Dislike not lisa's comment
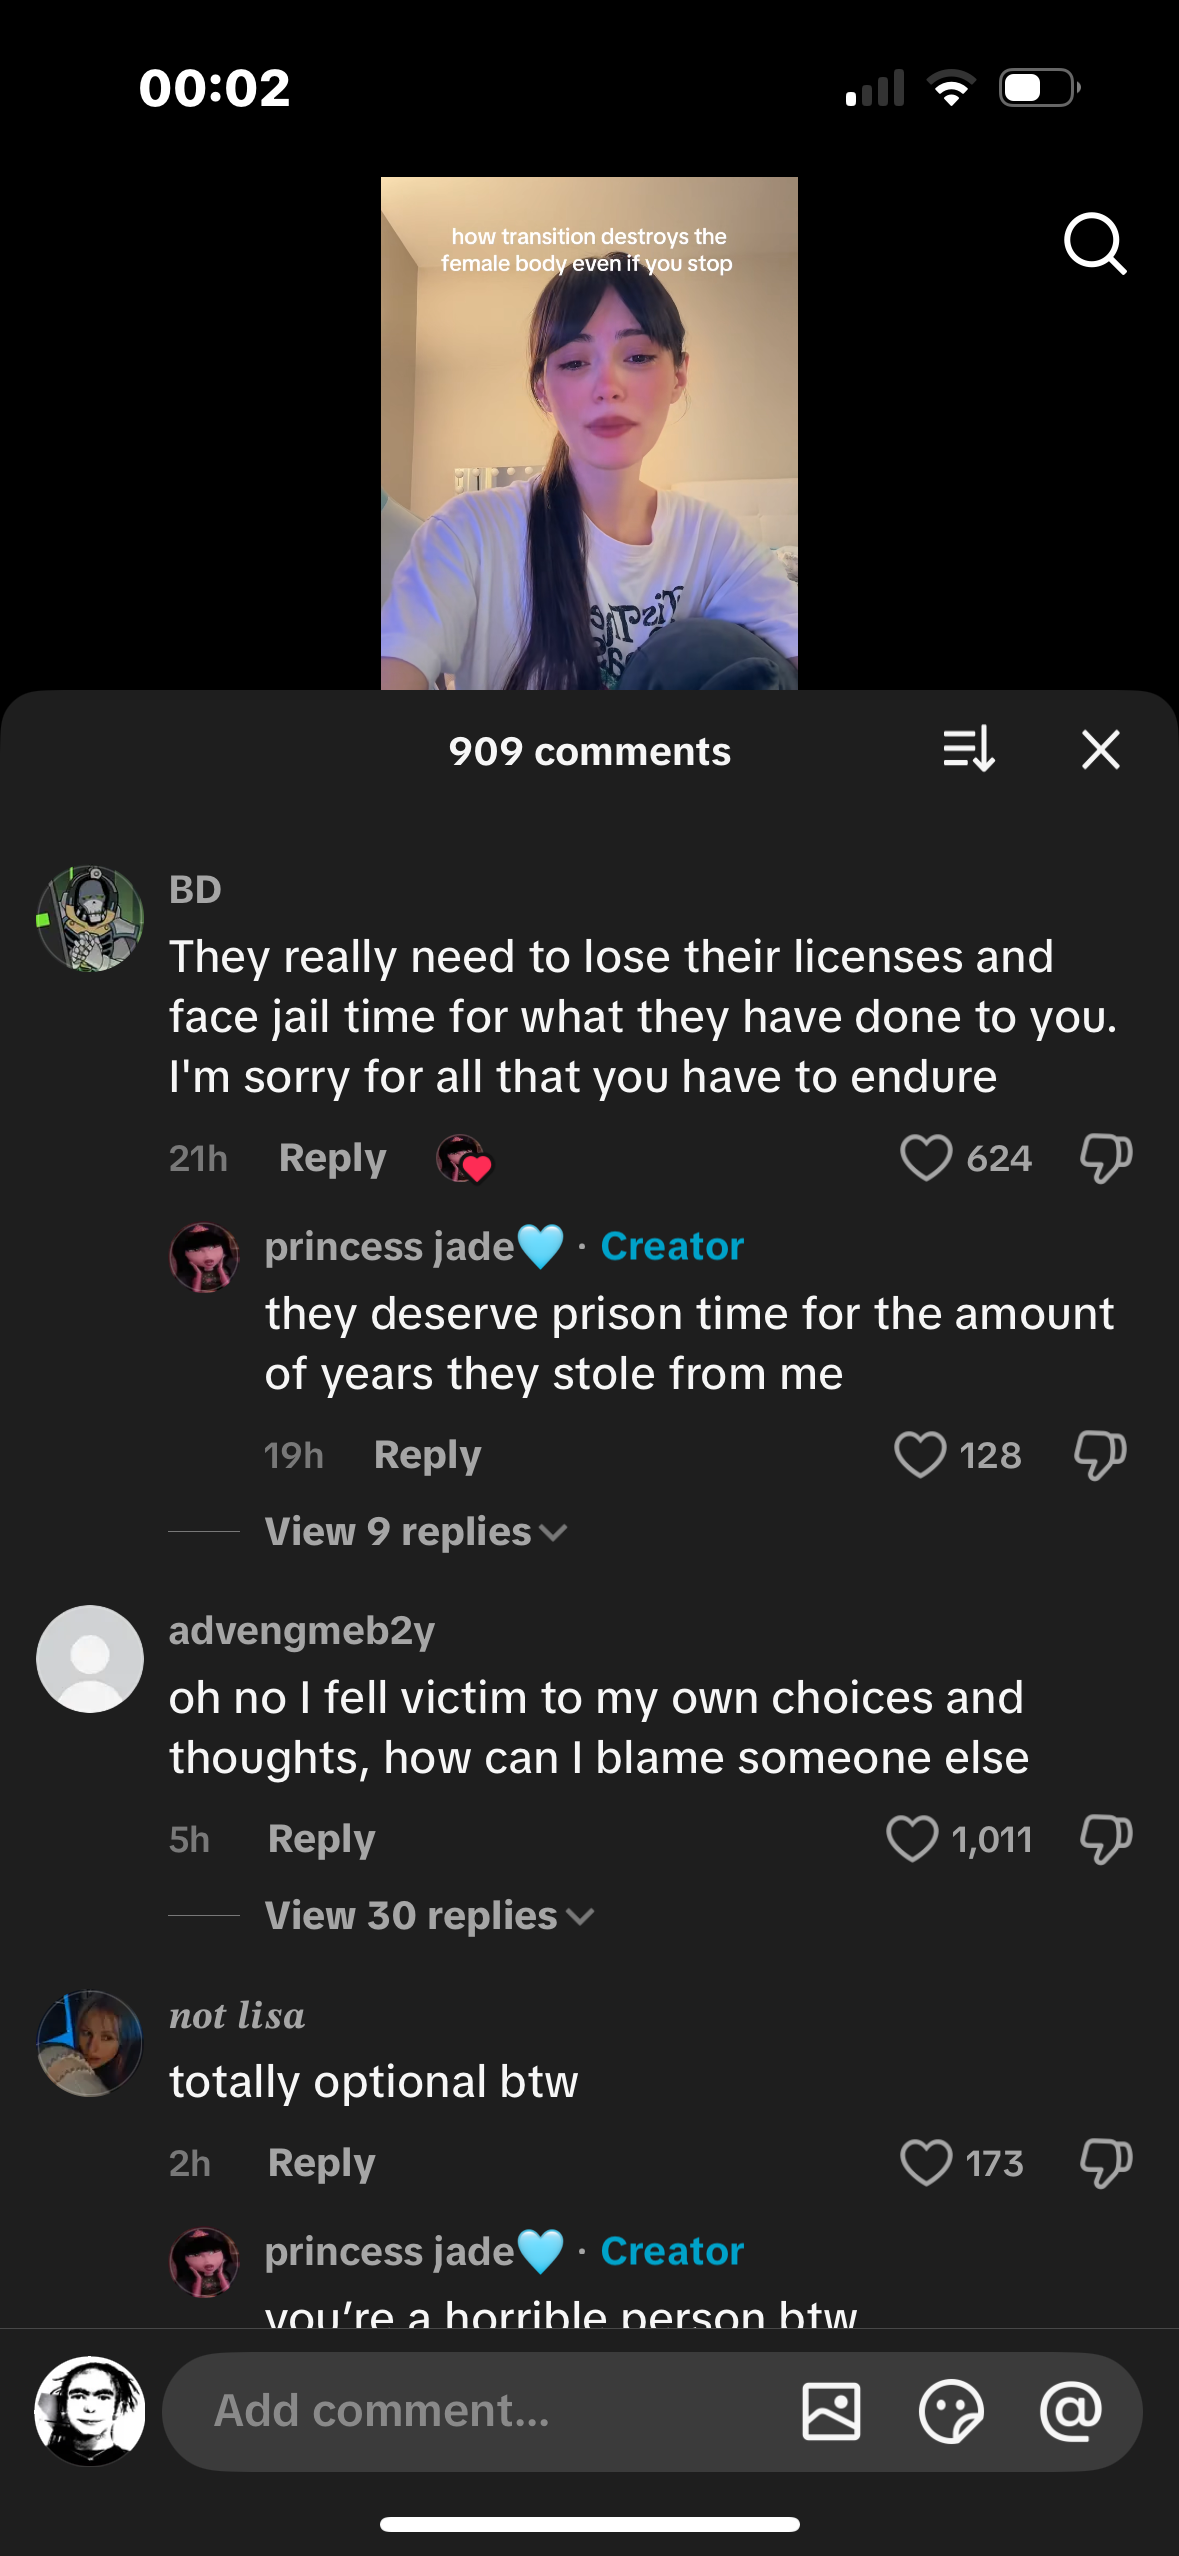 (x=1105, y=2163)
